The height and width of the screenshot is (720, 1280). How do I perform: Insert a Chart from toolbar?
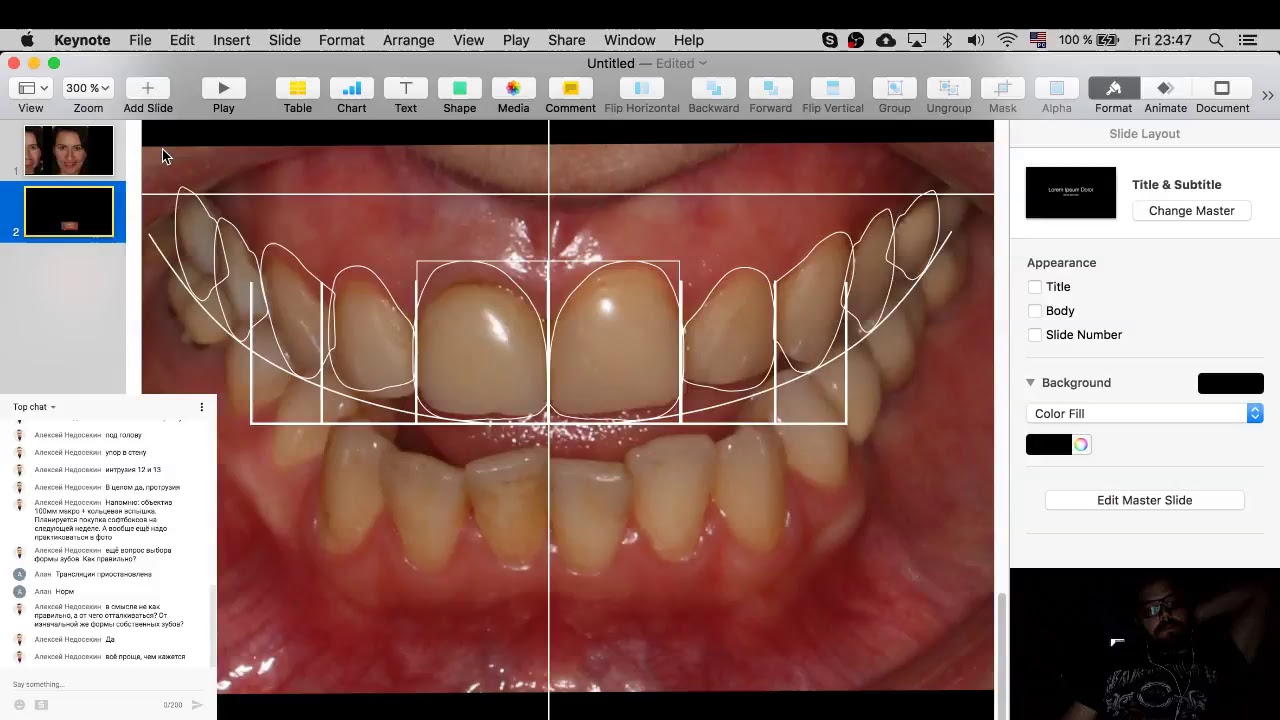tap(351, 88)
